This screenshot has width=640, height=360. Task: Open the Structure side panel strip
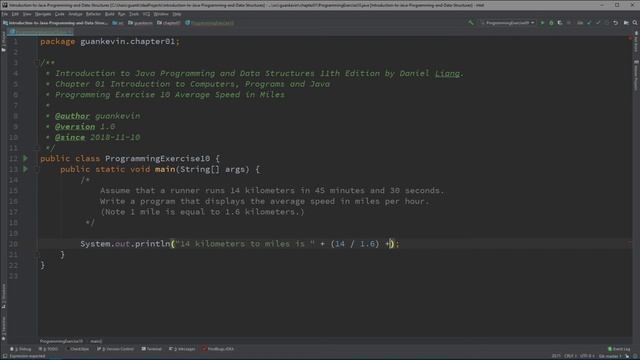pos(4,296)
